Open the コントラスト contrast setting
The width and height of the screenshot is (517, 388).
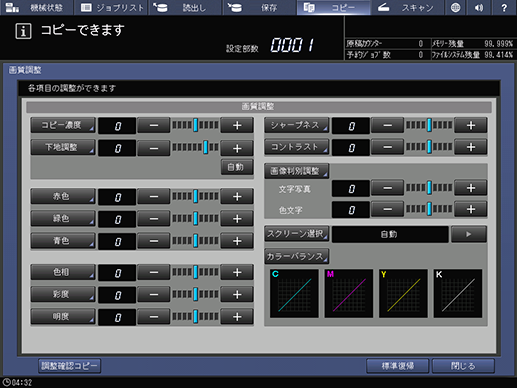click(297, 147)
